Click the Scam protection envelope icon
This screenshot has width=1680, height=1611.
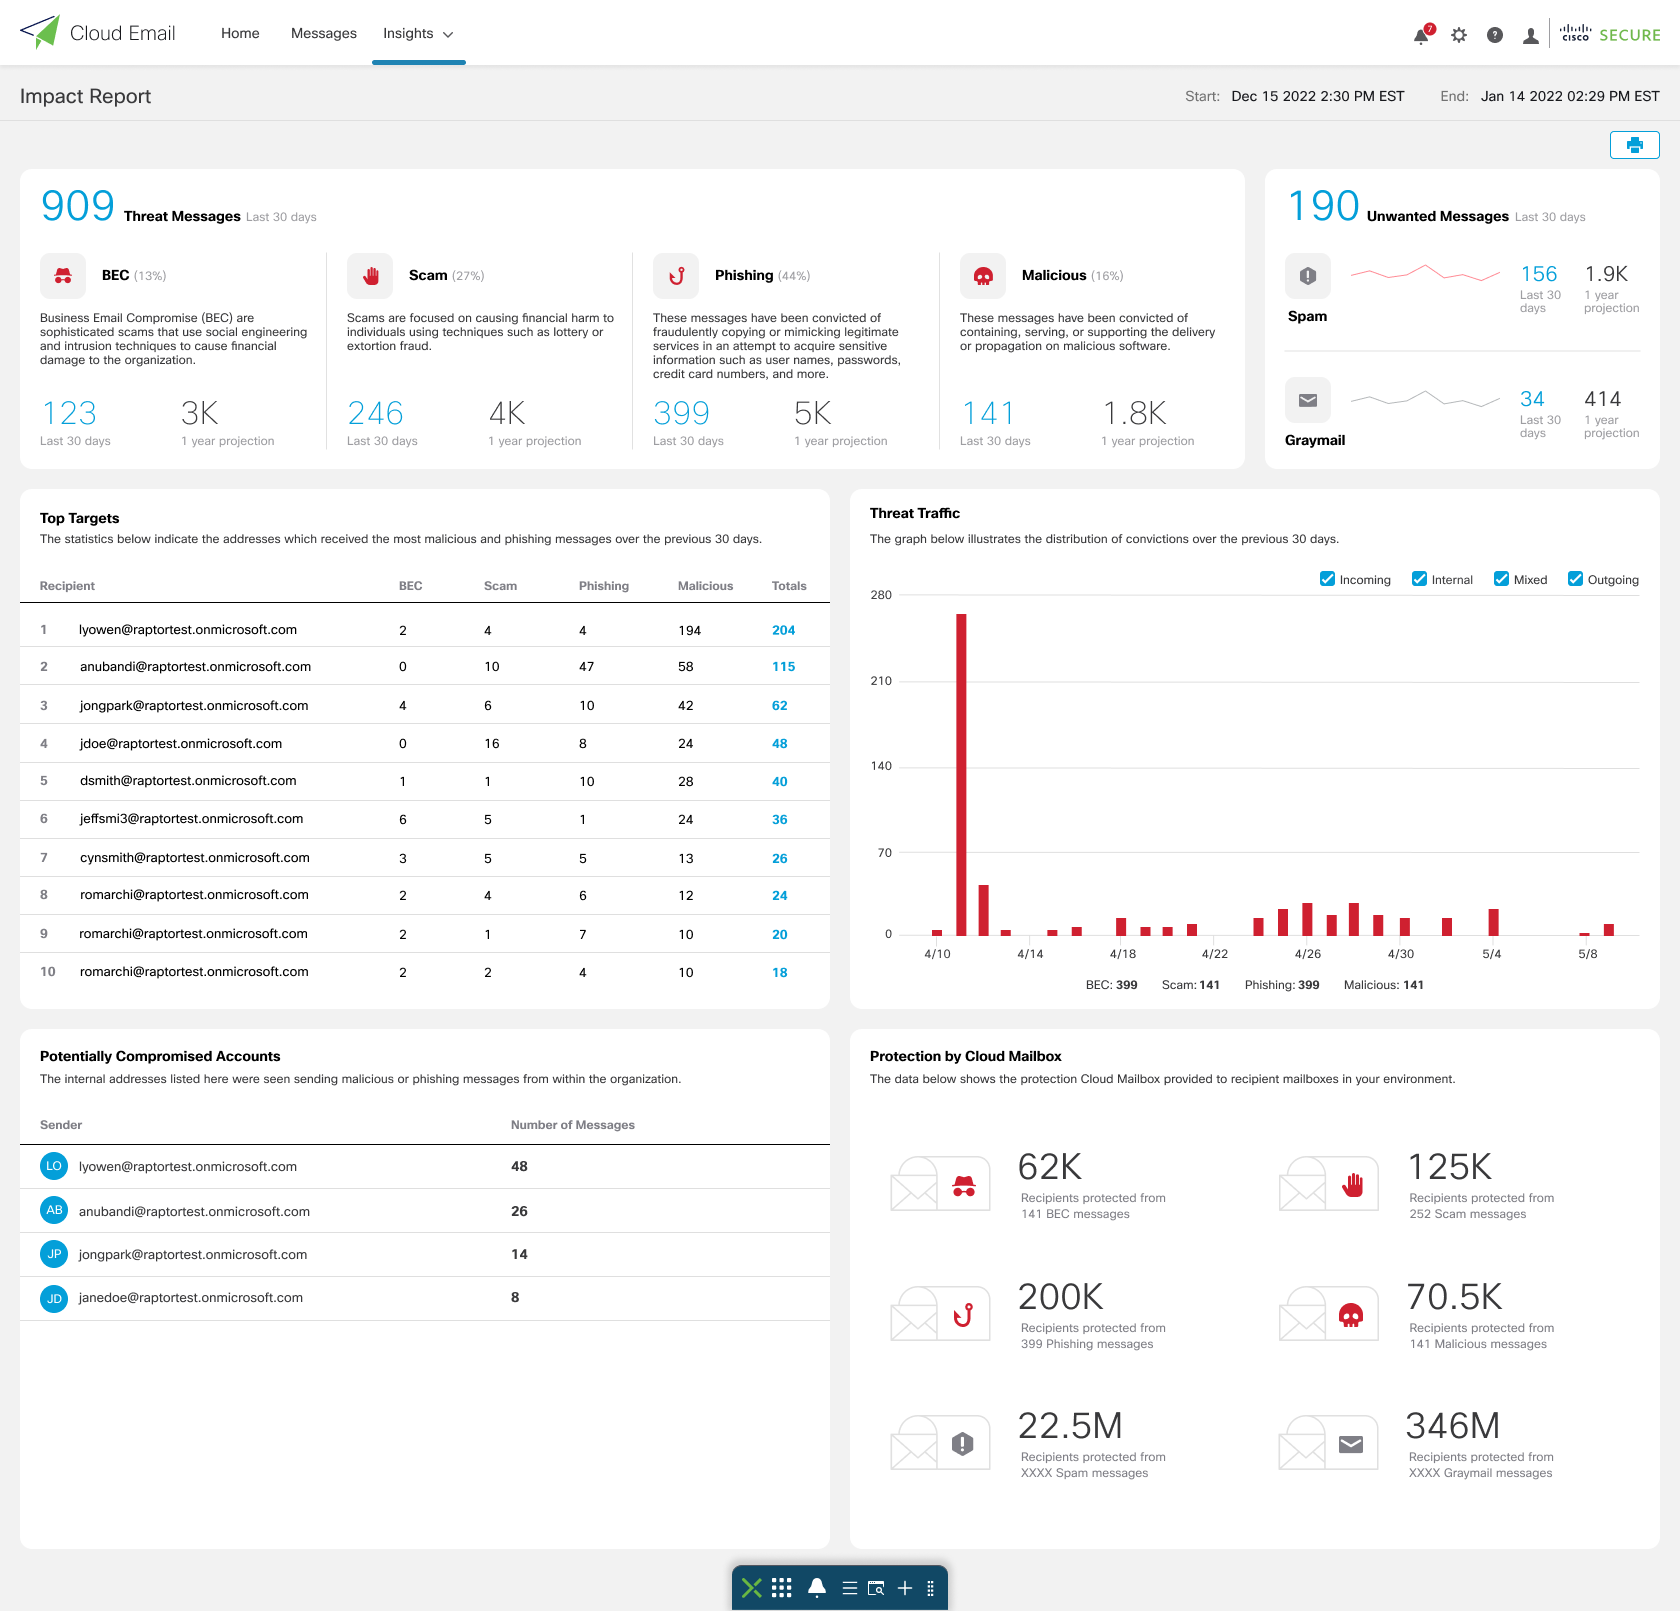pyautogui.click(x=1328, y=1184)
